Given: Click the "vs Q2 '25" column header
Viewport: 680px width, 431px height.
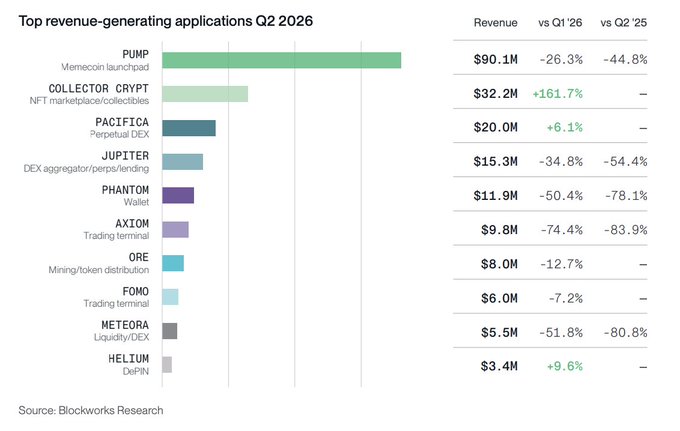Looking at the screenshot, I should (624, 23).
